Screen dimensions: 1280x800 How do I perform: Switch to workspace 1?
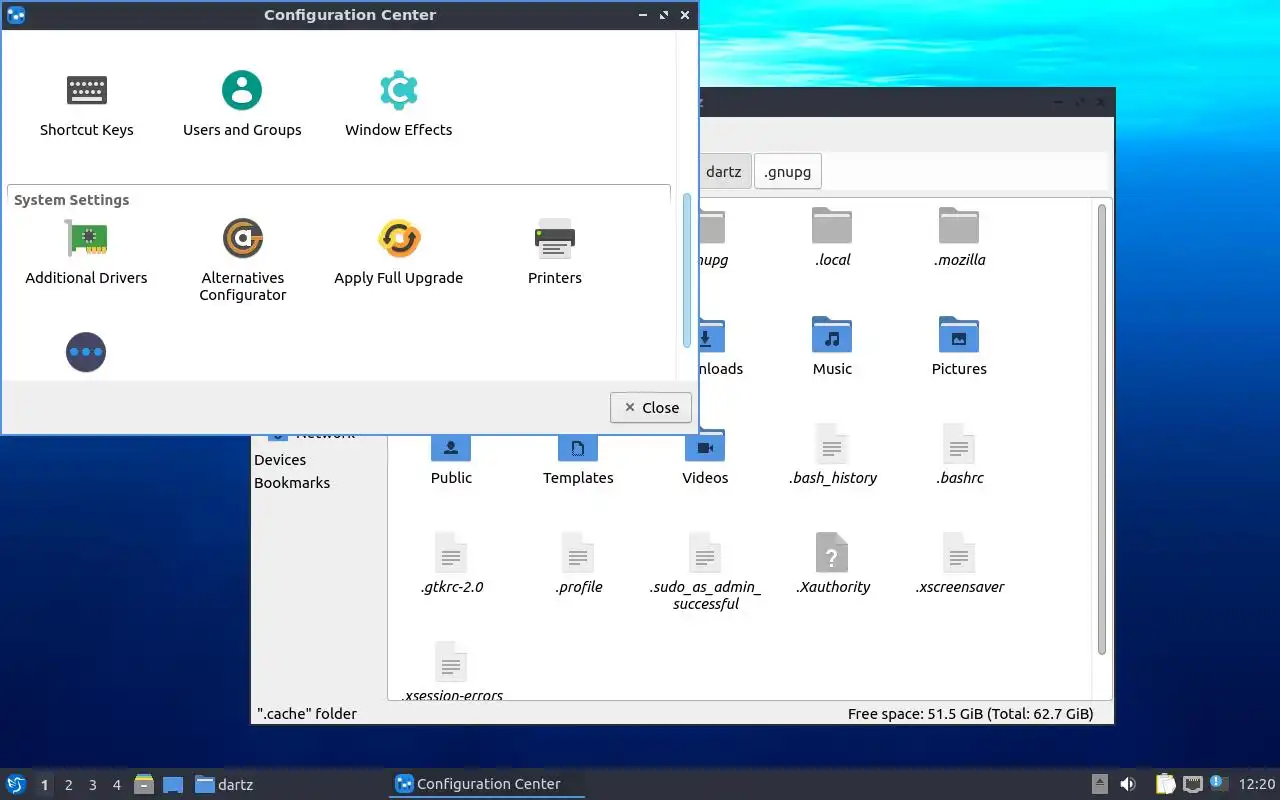(x=44, y=785)
